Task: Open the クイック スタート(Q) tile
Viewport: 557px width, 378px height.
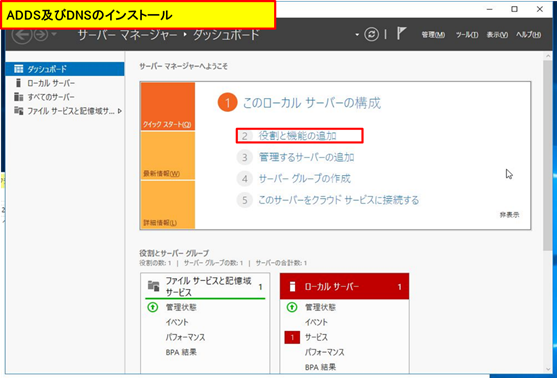Action: pyautogui.click(x=168, y=107)
